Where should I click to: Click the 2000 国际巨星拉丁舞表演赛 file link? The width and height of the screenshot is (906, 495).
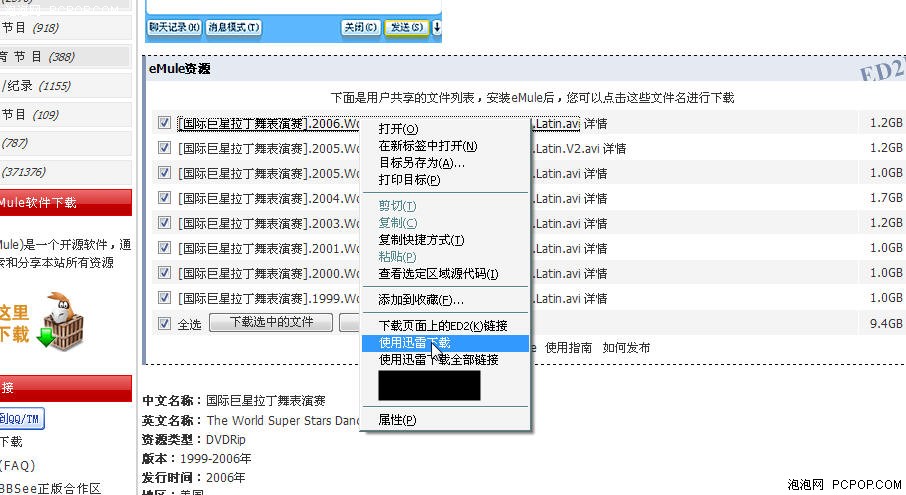point(269,273)
